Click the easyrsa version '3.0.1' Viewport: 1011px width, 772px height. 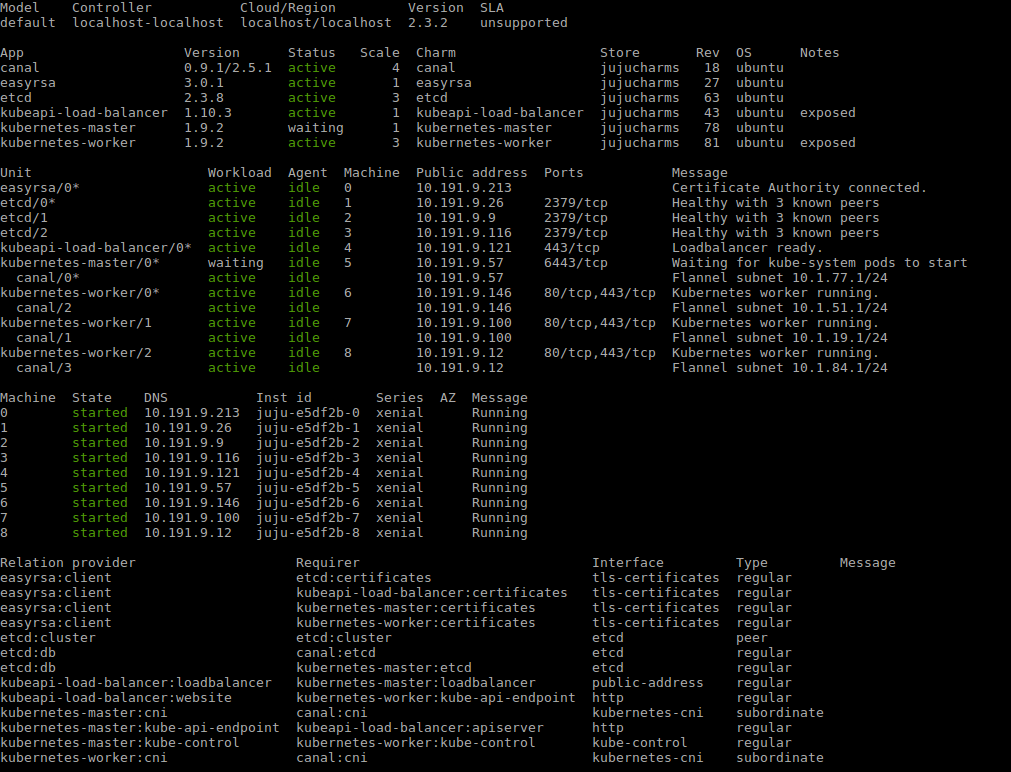coord(204,83)
